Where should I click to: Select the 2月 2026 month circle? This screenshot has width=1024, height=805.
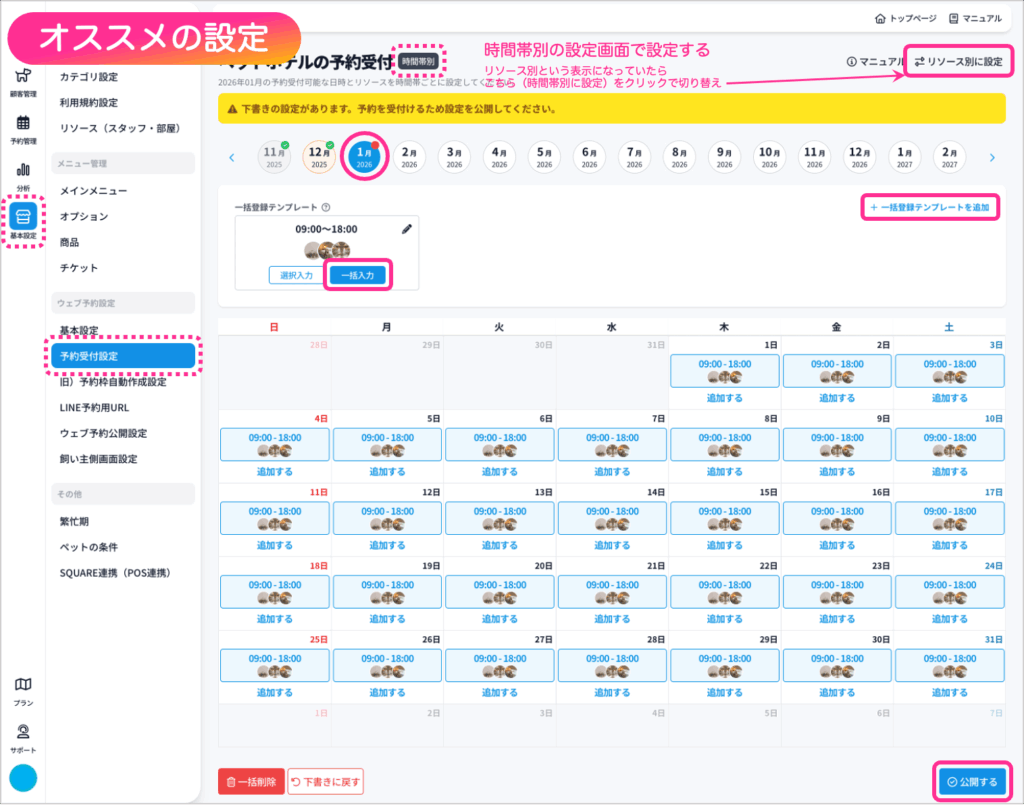point(409,157)
